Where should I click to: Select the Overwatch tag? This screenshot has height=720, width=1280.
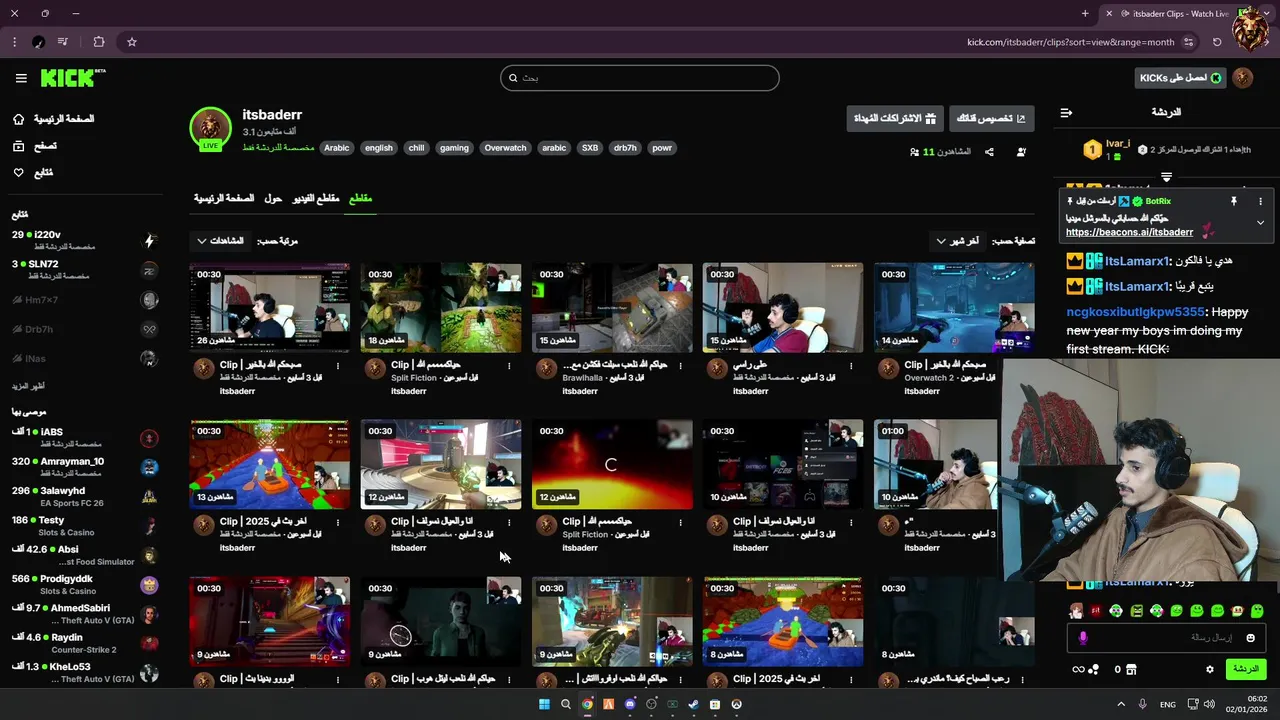(505, 148)
